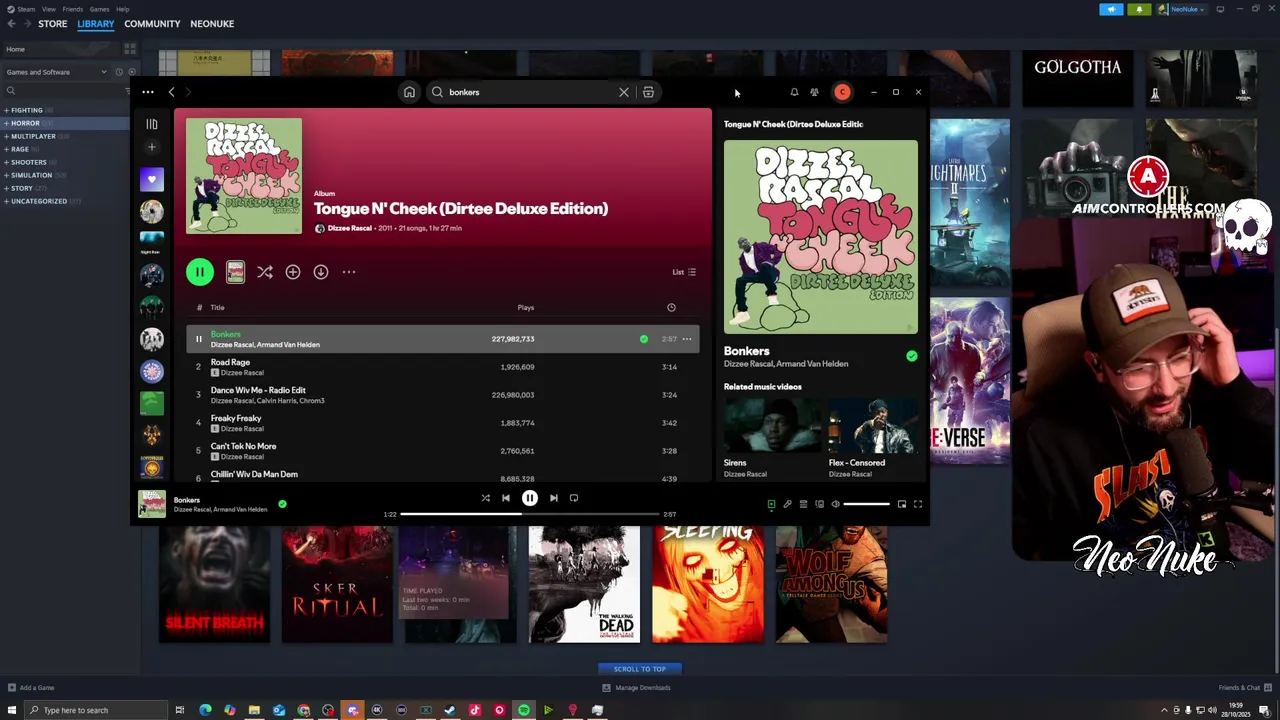Go back in Spotify navigation
The height and width of the screenshot is (720, 1280).
coord(171,92)
